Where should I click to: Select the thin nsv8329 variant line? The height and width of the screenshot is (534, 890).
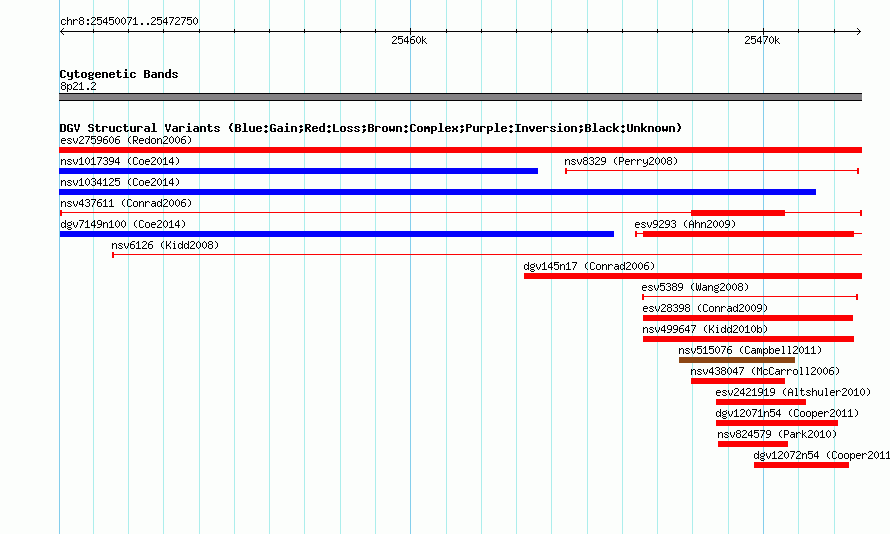click(x=712, y=171)
